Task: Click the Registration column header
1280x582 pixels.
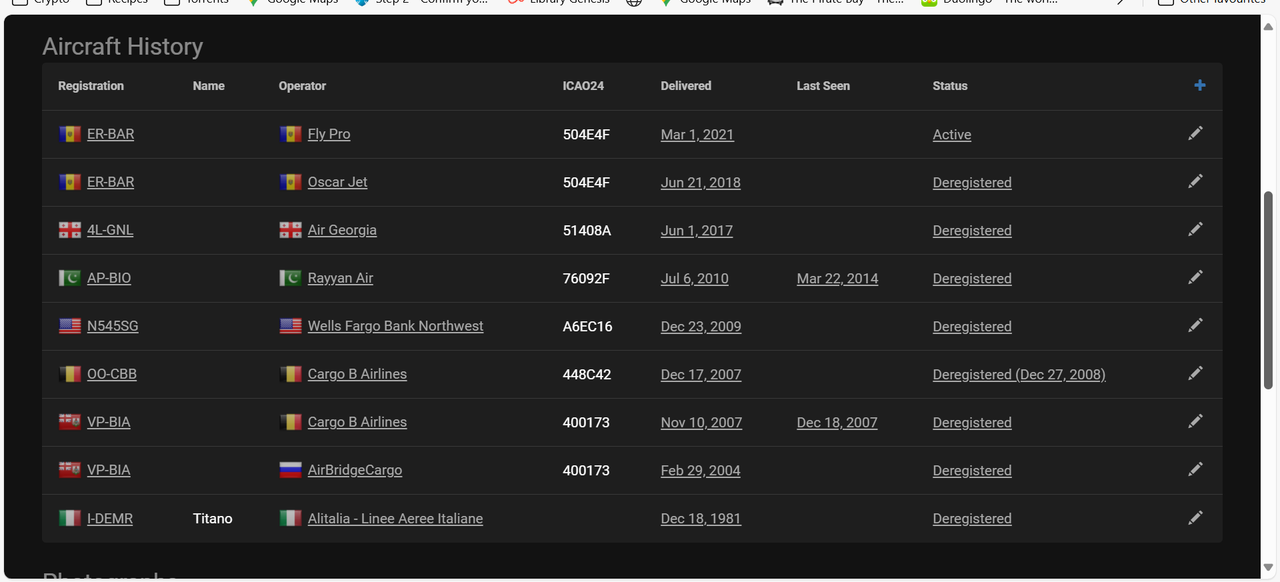Action: (x=91, y=86)
